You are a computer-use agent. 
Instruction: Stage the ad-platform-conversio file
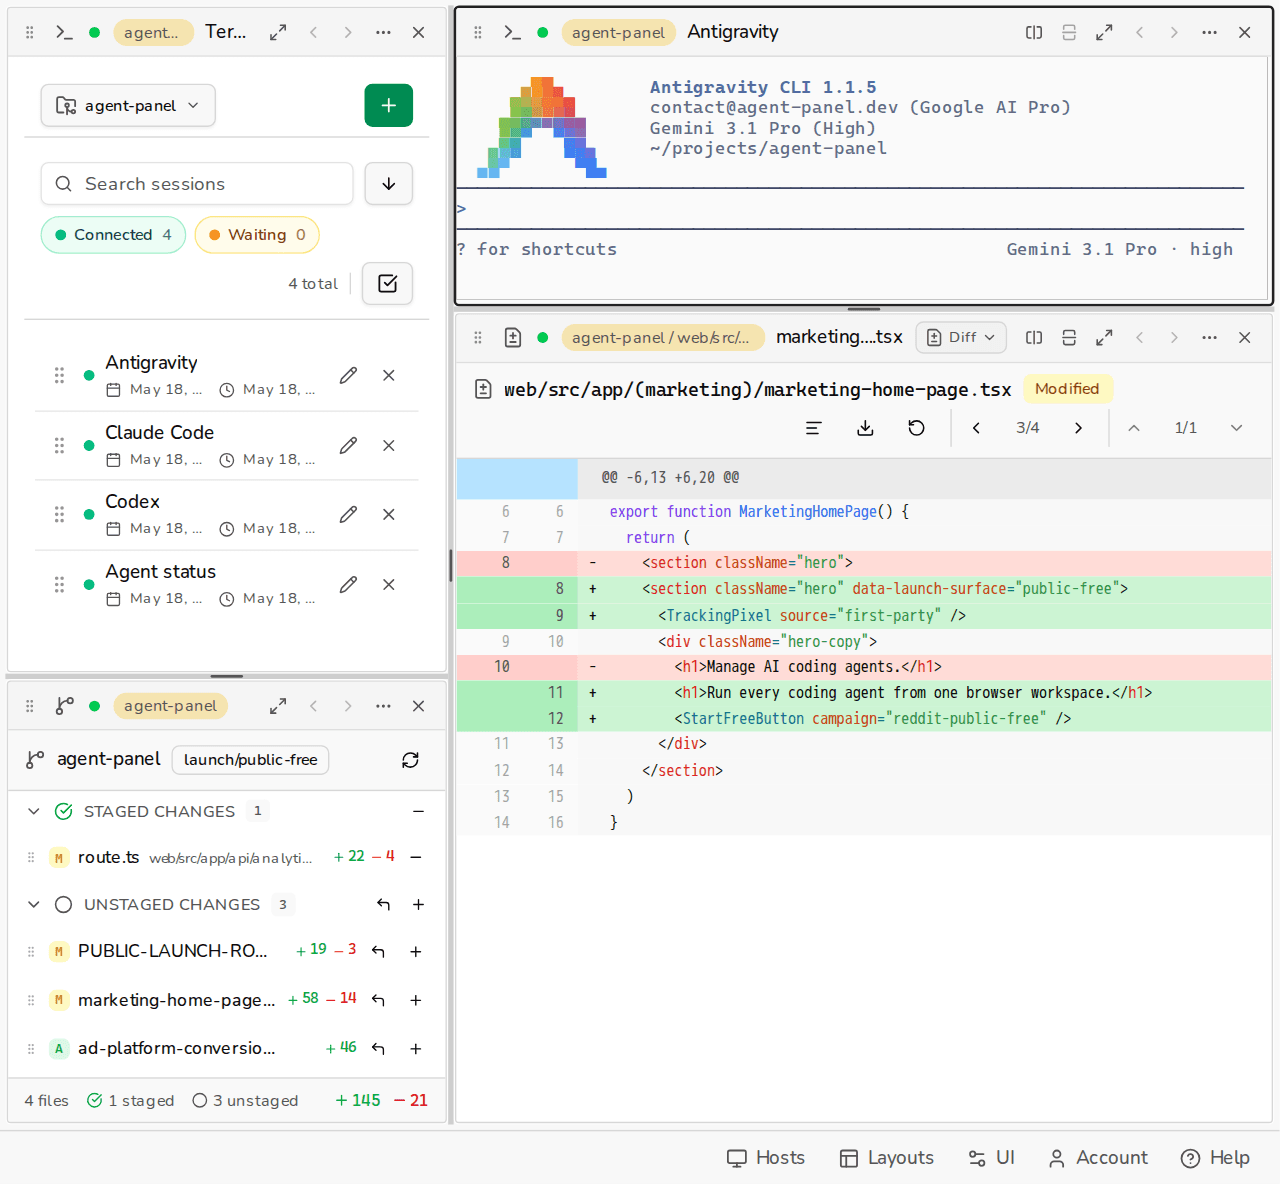click(x=416, y=1048)
